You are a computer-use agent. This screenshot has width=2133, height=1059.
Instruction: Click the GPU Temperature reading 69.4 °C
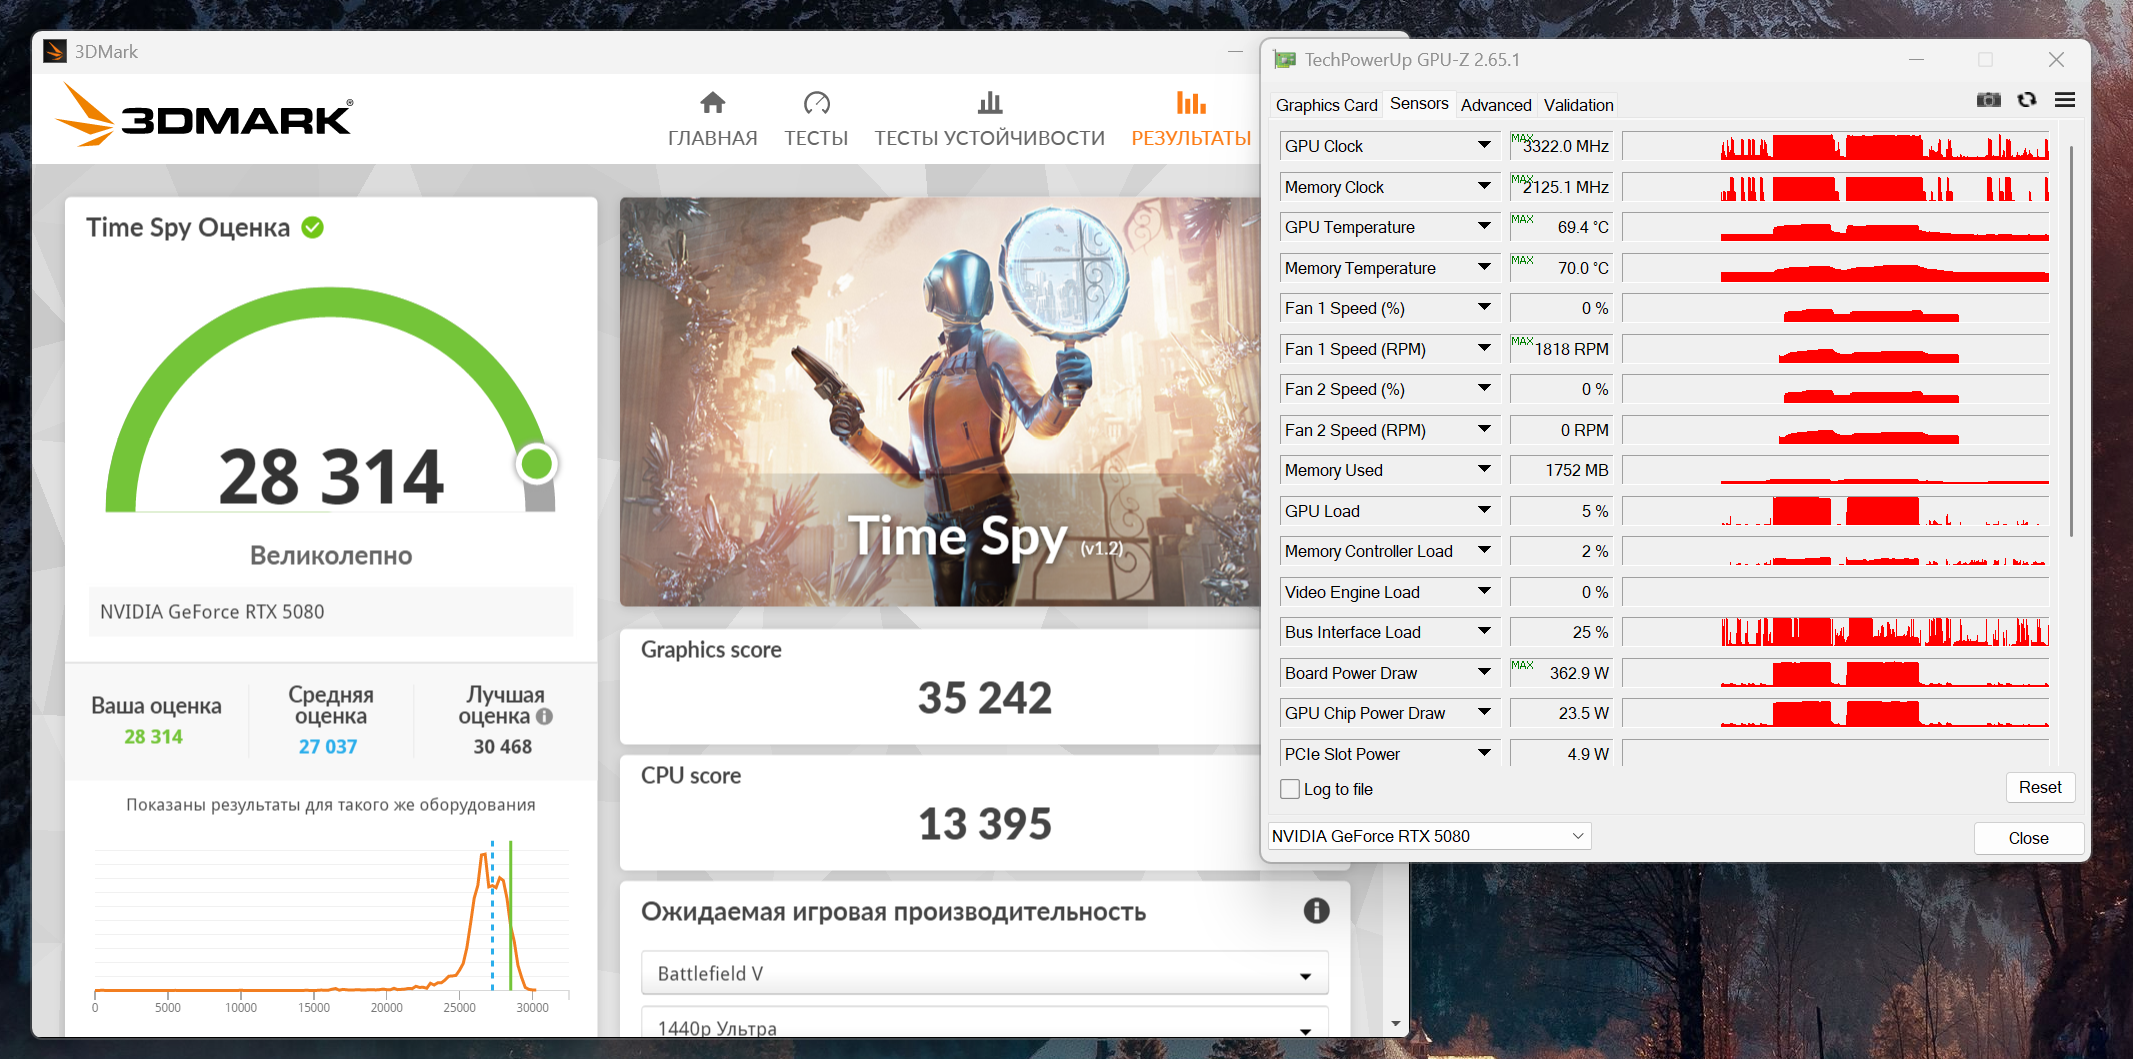click(1583, 227)
